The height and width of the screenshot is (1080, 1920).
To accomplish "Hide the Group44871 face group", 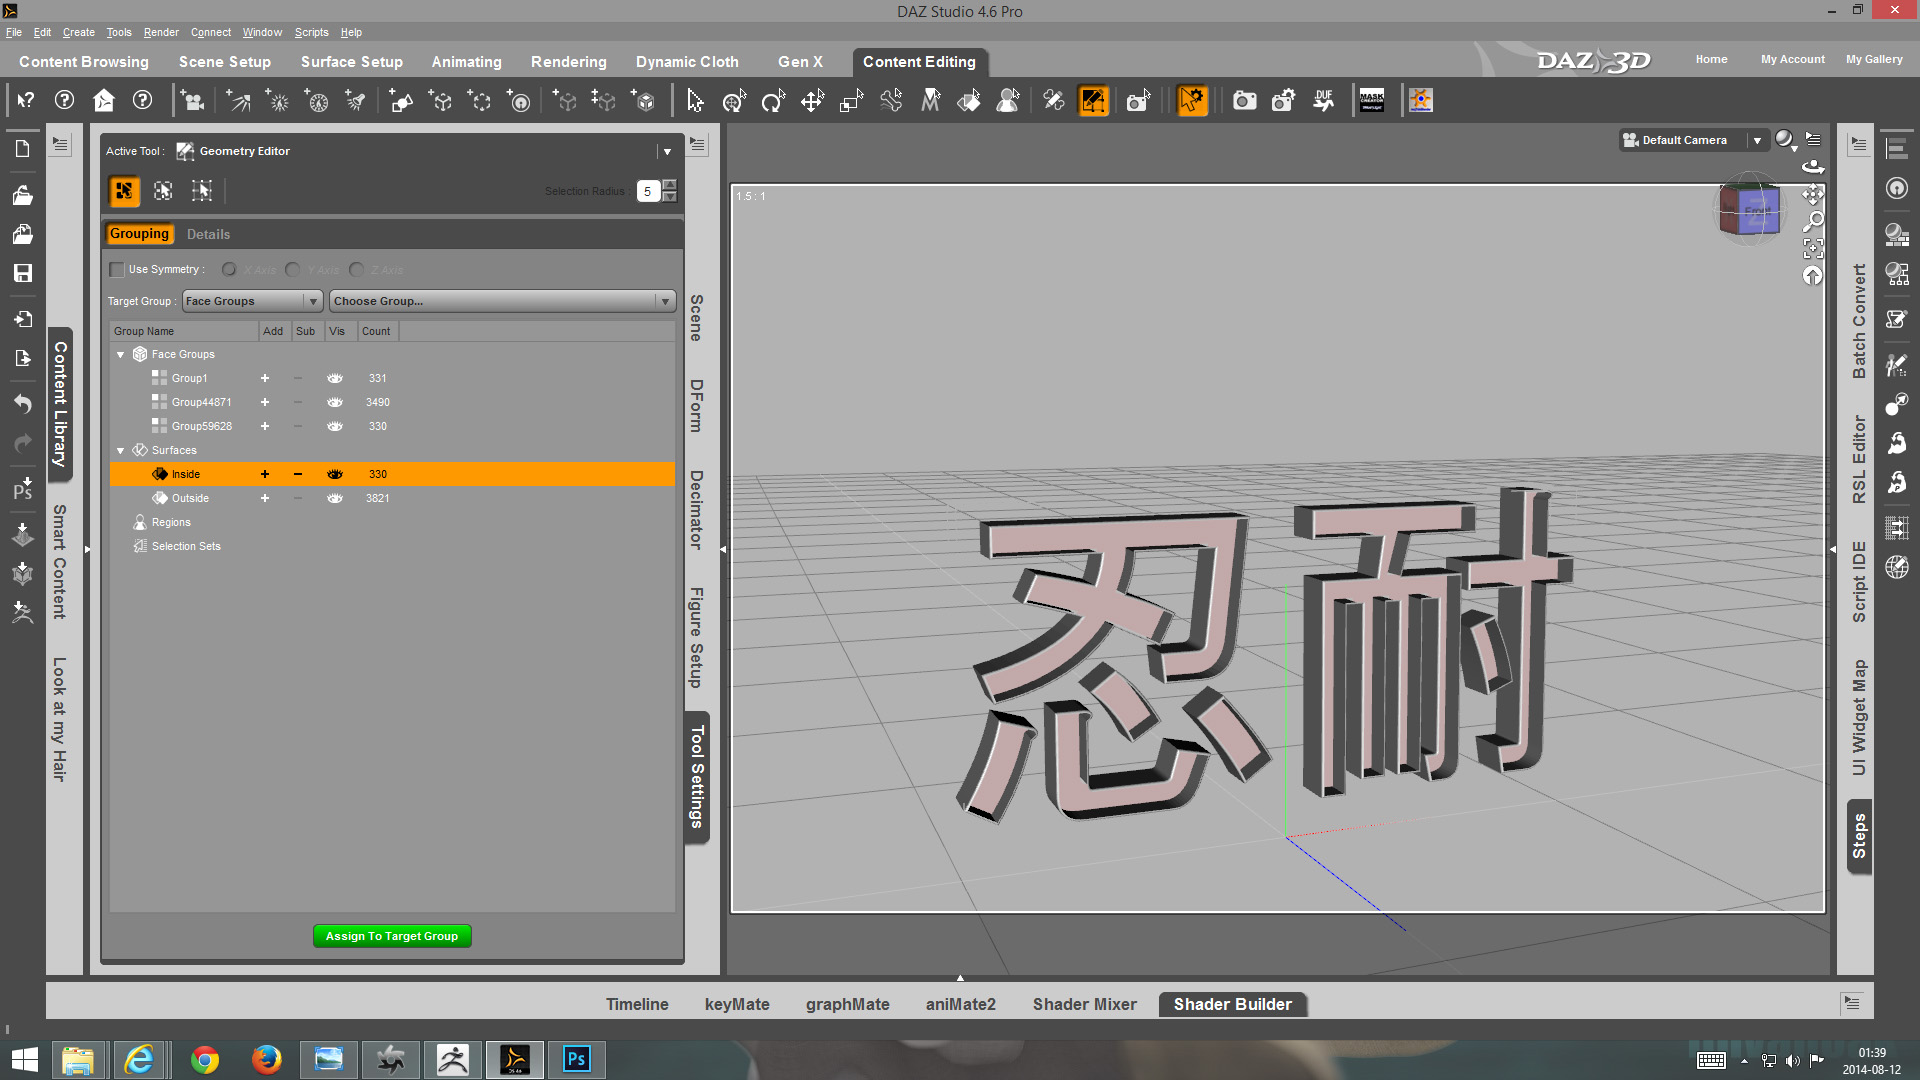I will click(x=335, y=402).
